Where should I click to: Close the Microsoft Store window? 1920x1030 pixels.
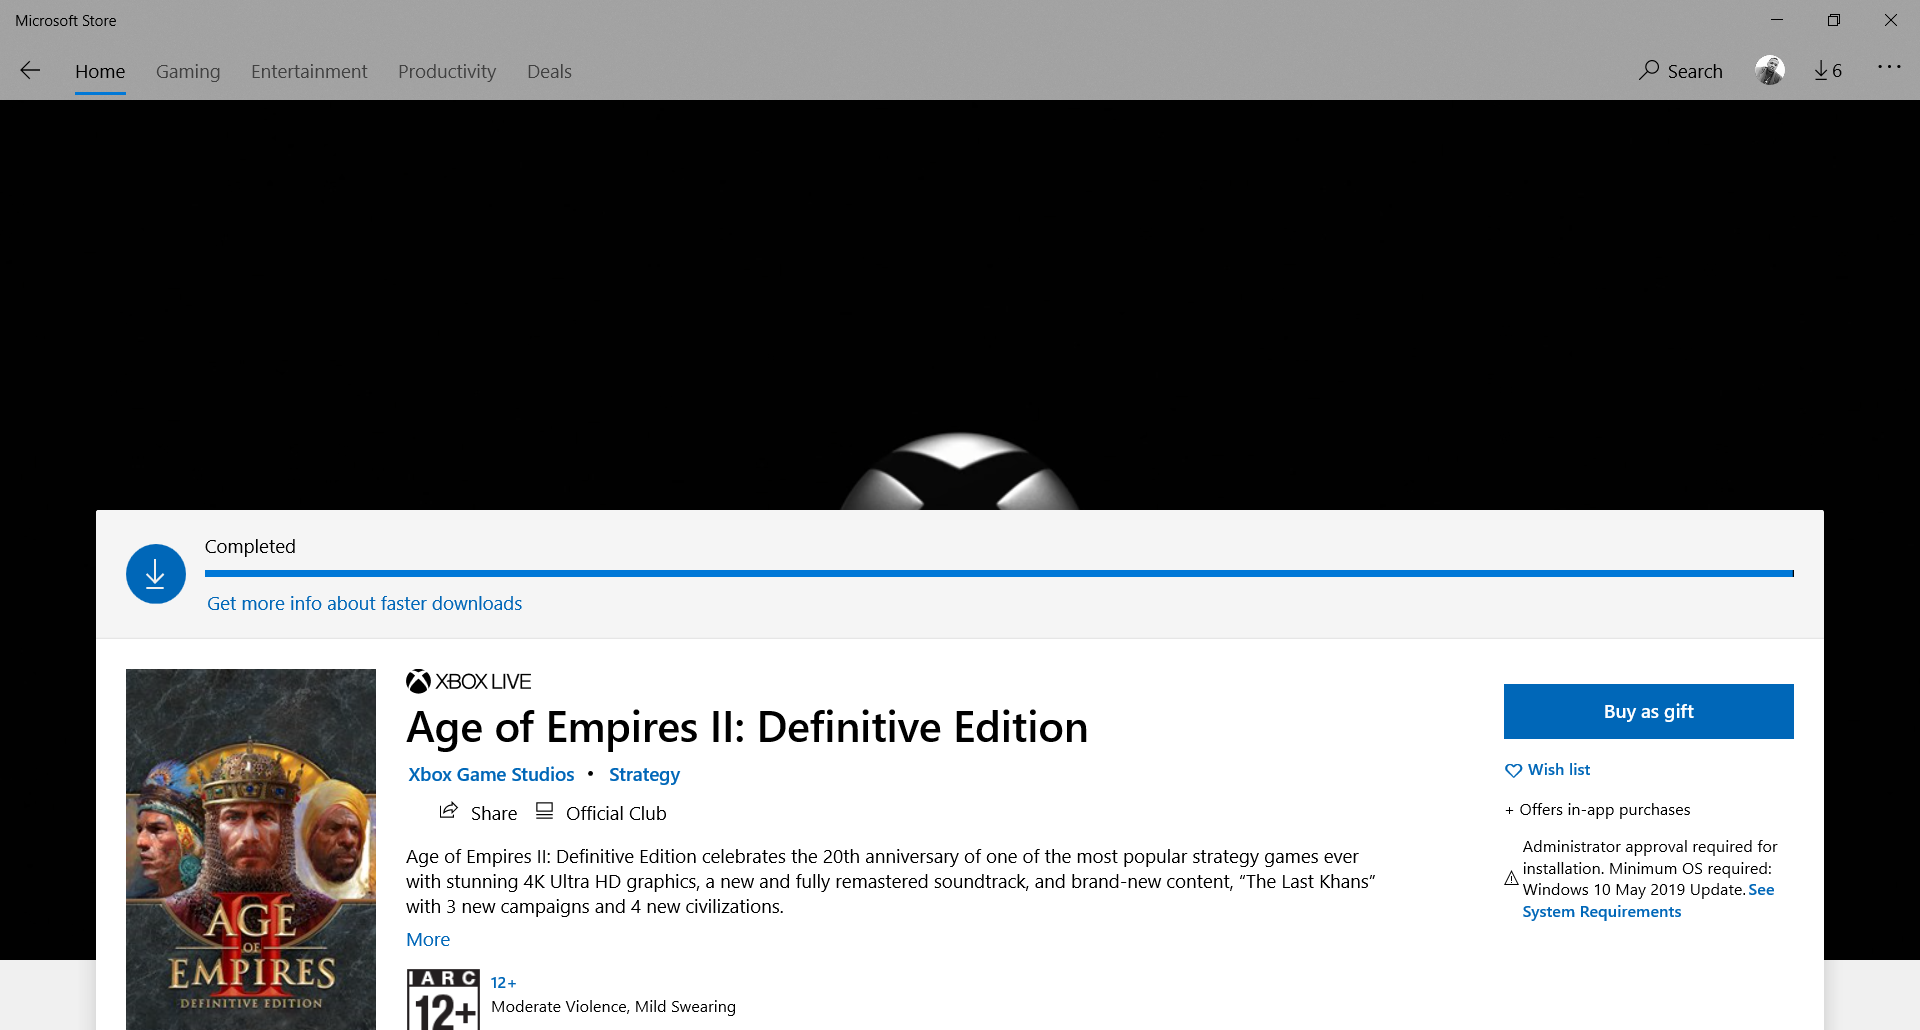[x=1890, y=20]
